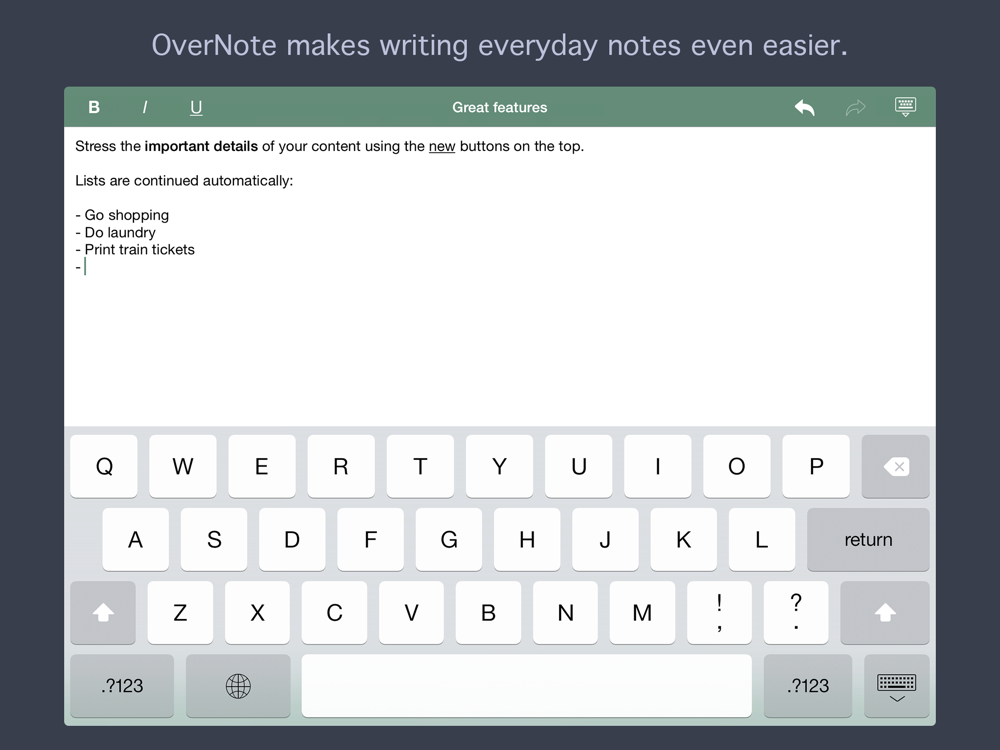Tap the right Shift arrow key
The image size is (1000, 750).
(885, 612)
